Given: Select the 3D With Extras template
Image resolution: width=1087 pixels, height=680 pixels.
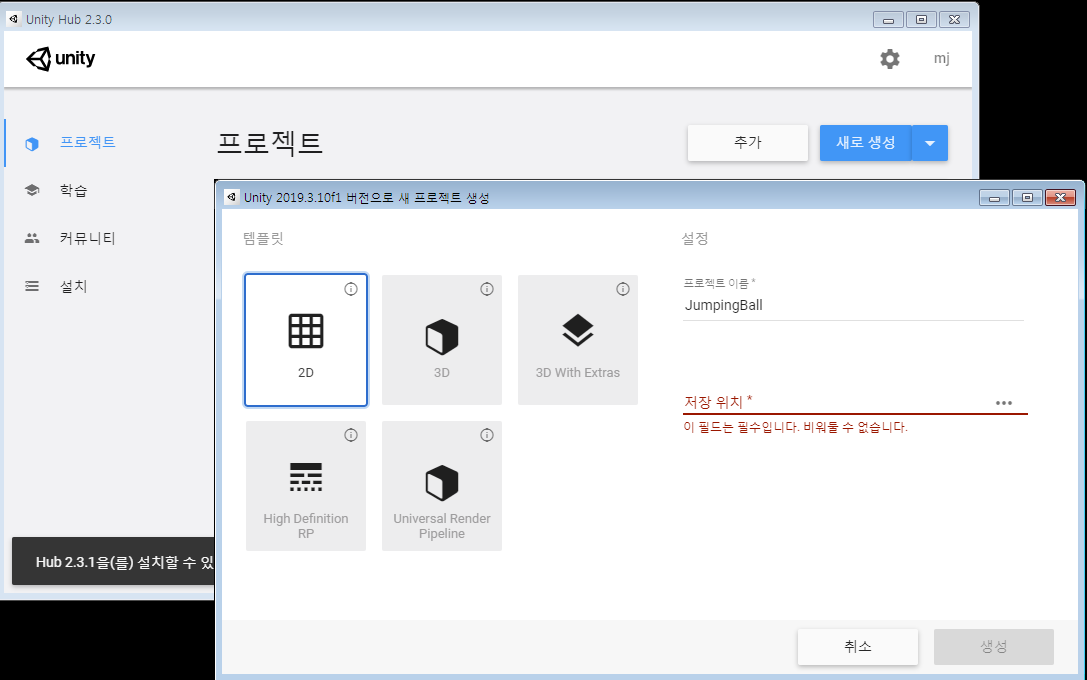Looking at the screenshot, I should tap(577, 340).
